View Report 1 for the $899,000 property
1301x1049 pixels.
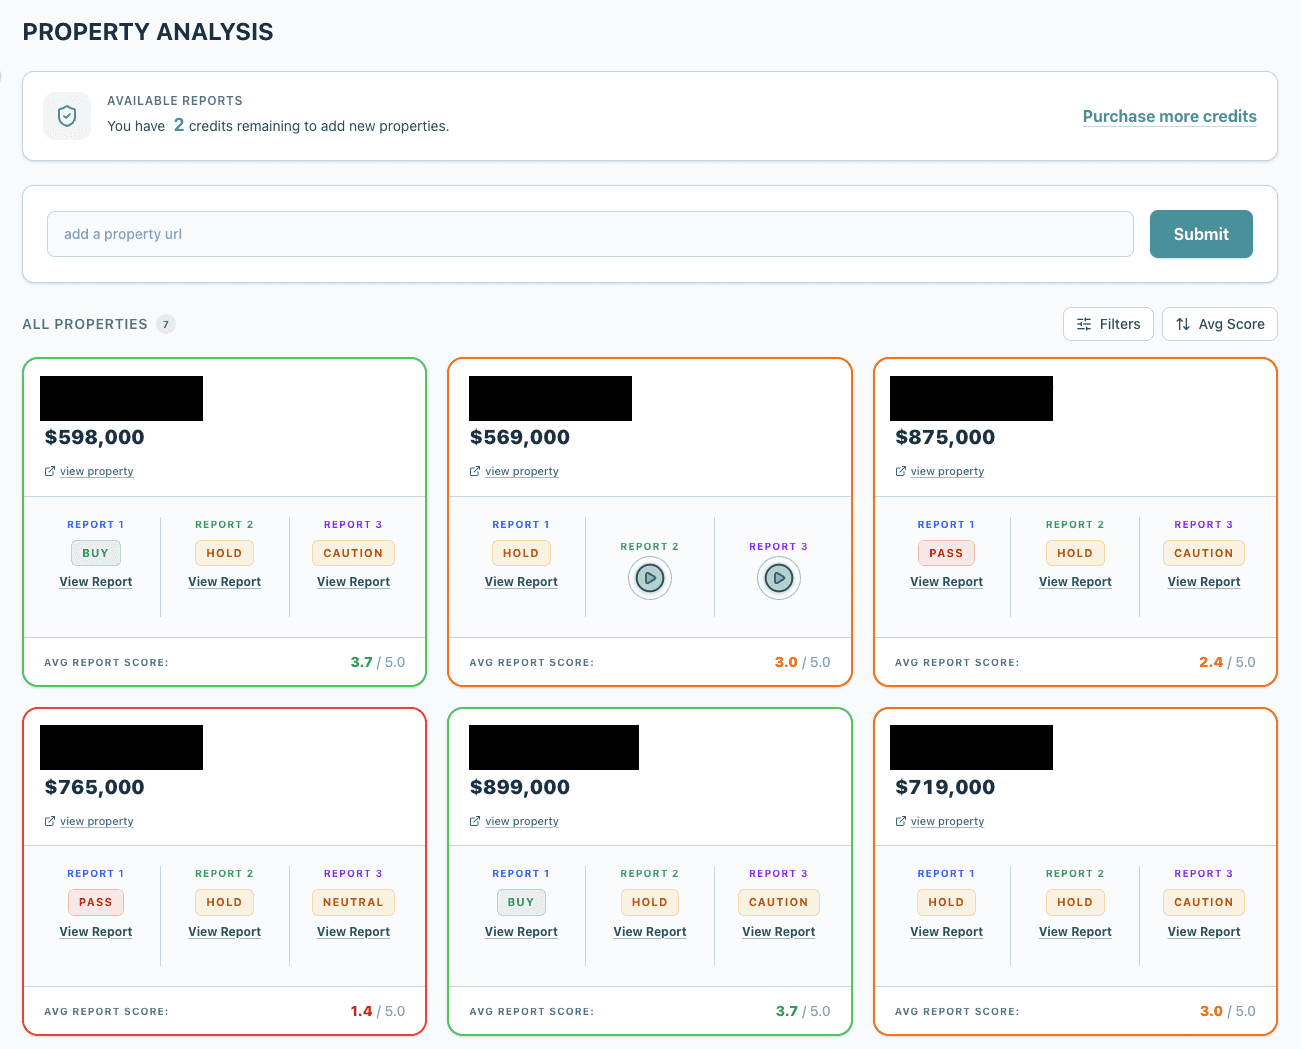click(x=521, y=932)
